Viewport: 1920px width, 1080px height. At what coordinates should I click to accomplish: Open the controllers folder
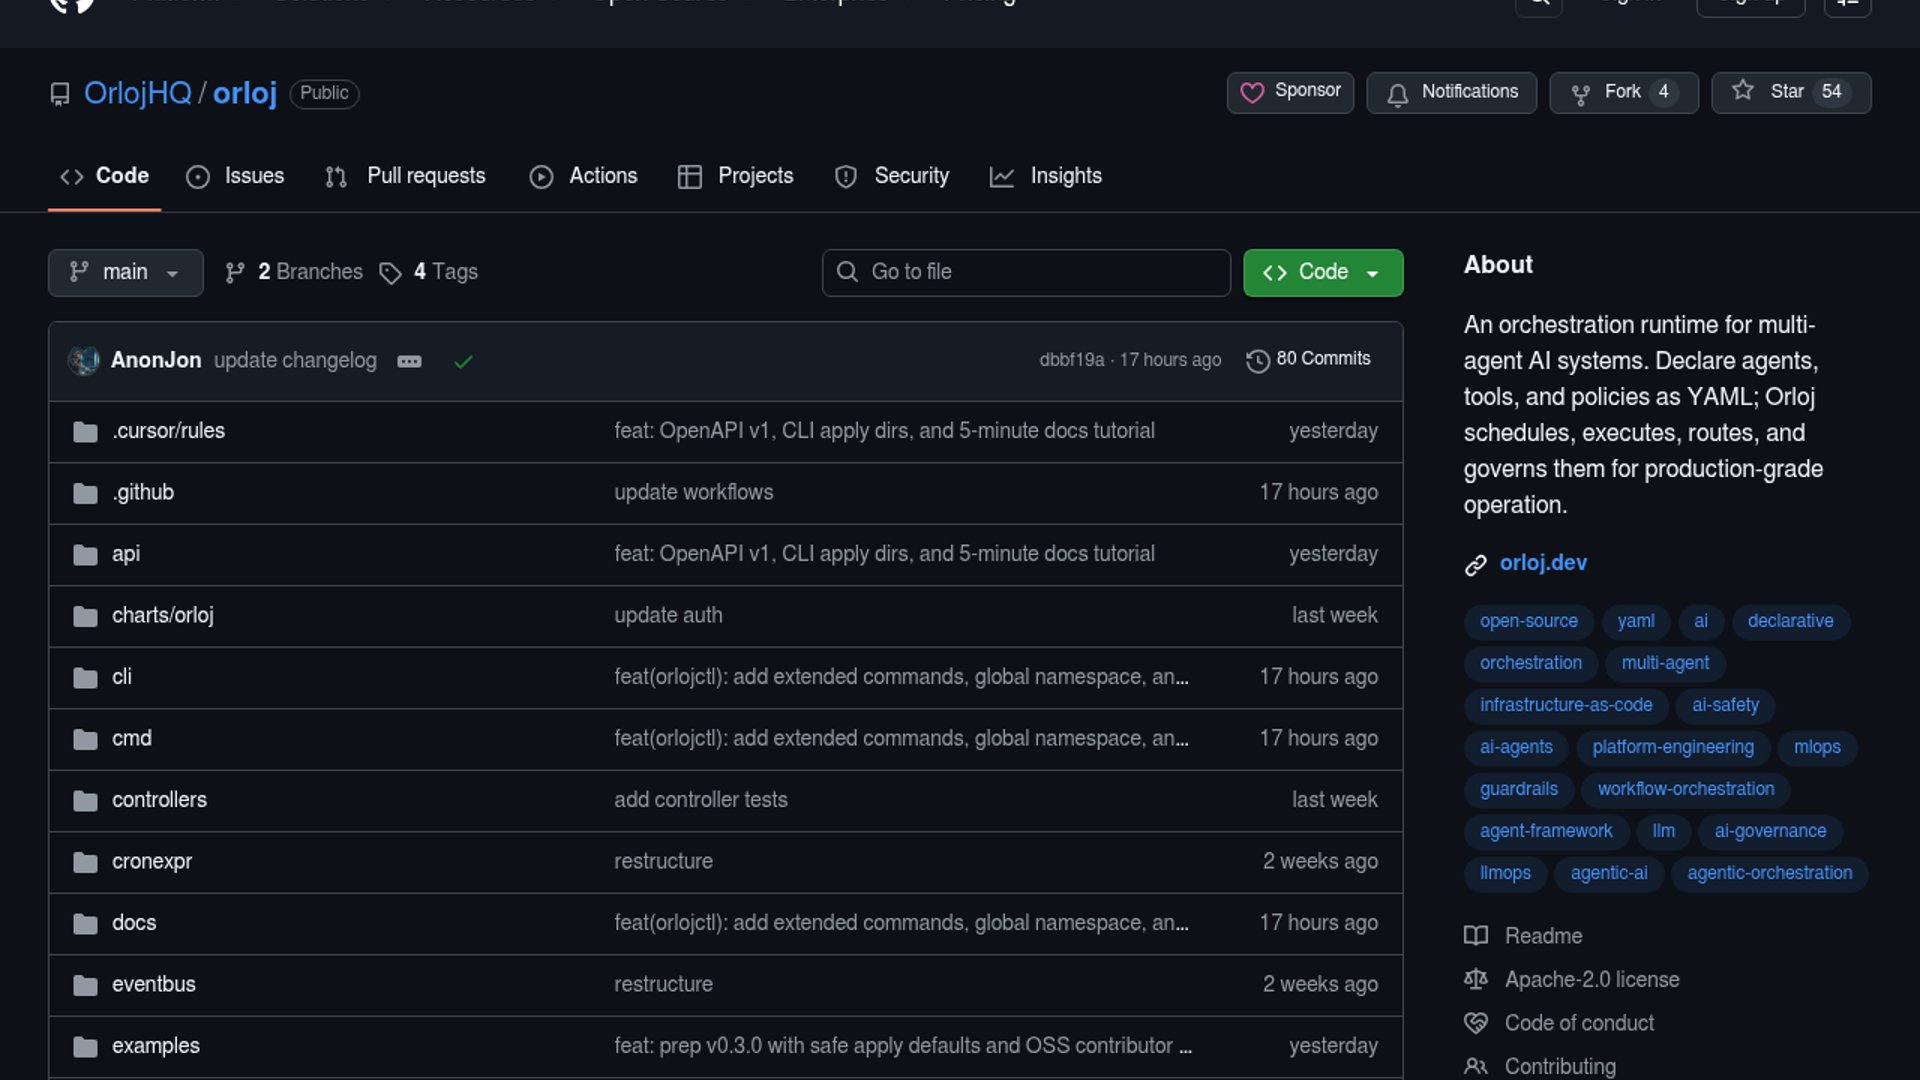159,800
